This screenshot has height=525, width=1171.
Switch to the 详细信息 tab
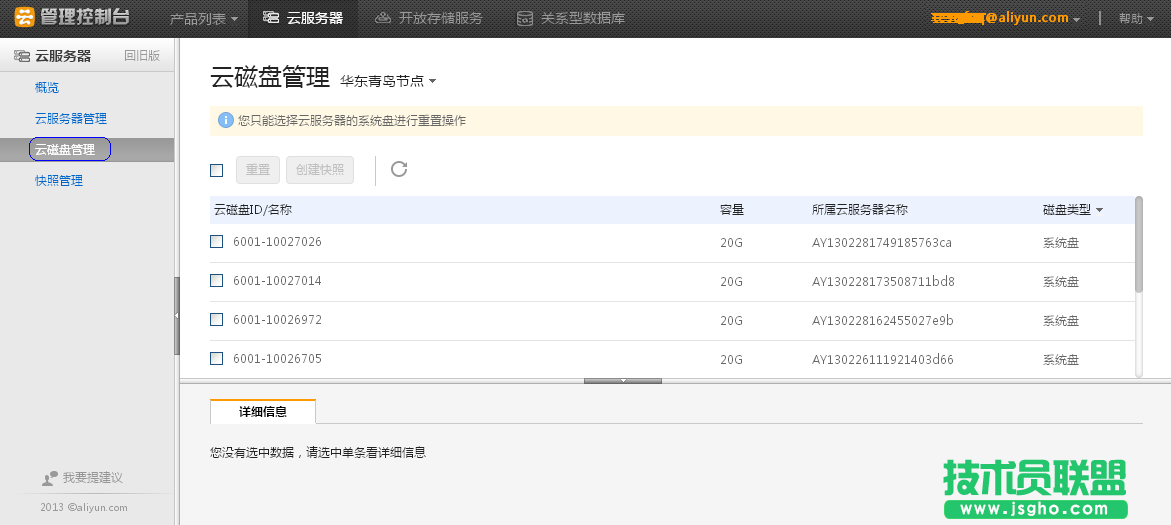click(x=263, y=411)
